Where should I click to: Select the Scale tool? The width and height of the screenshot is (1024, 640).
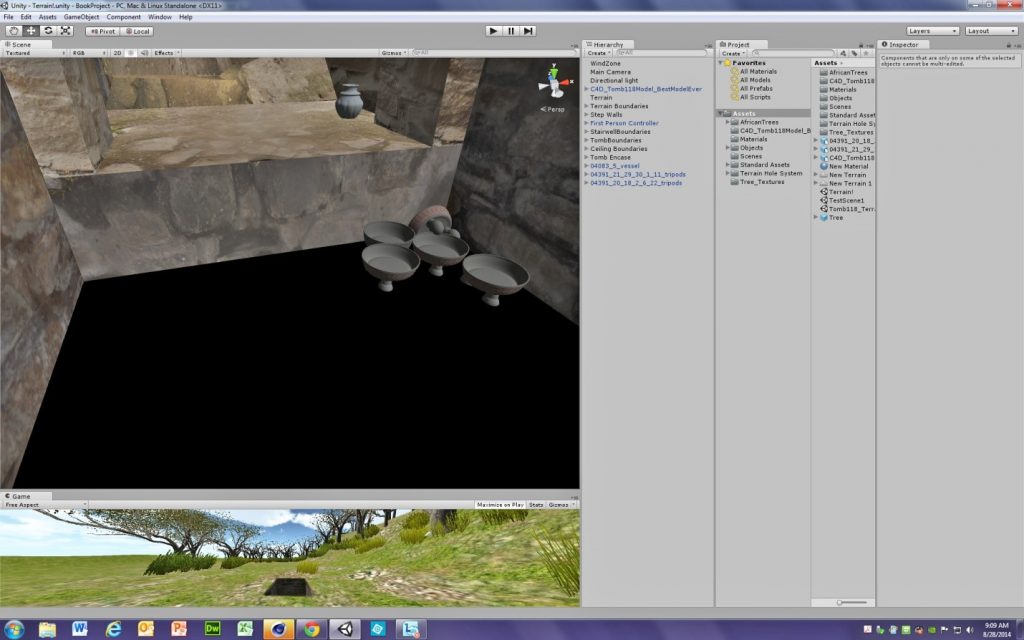pyautogui.click(x=66, y=31)
